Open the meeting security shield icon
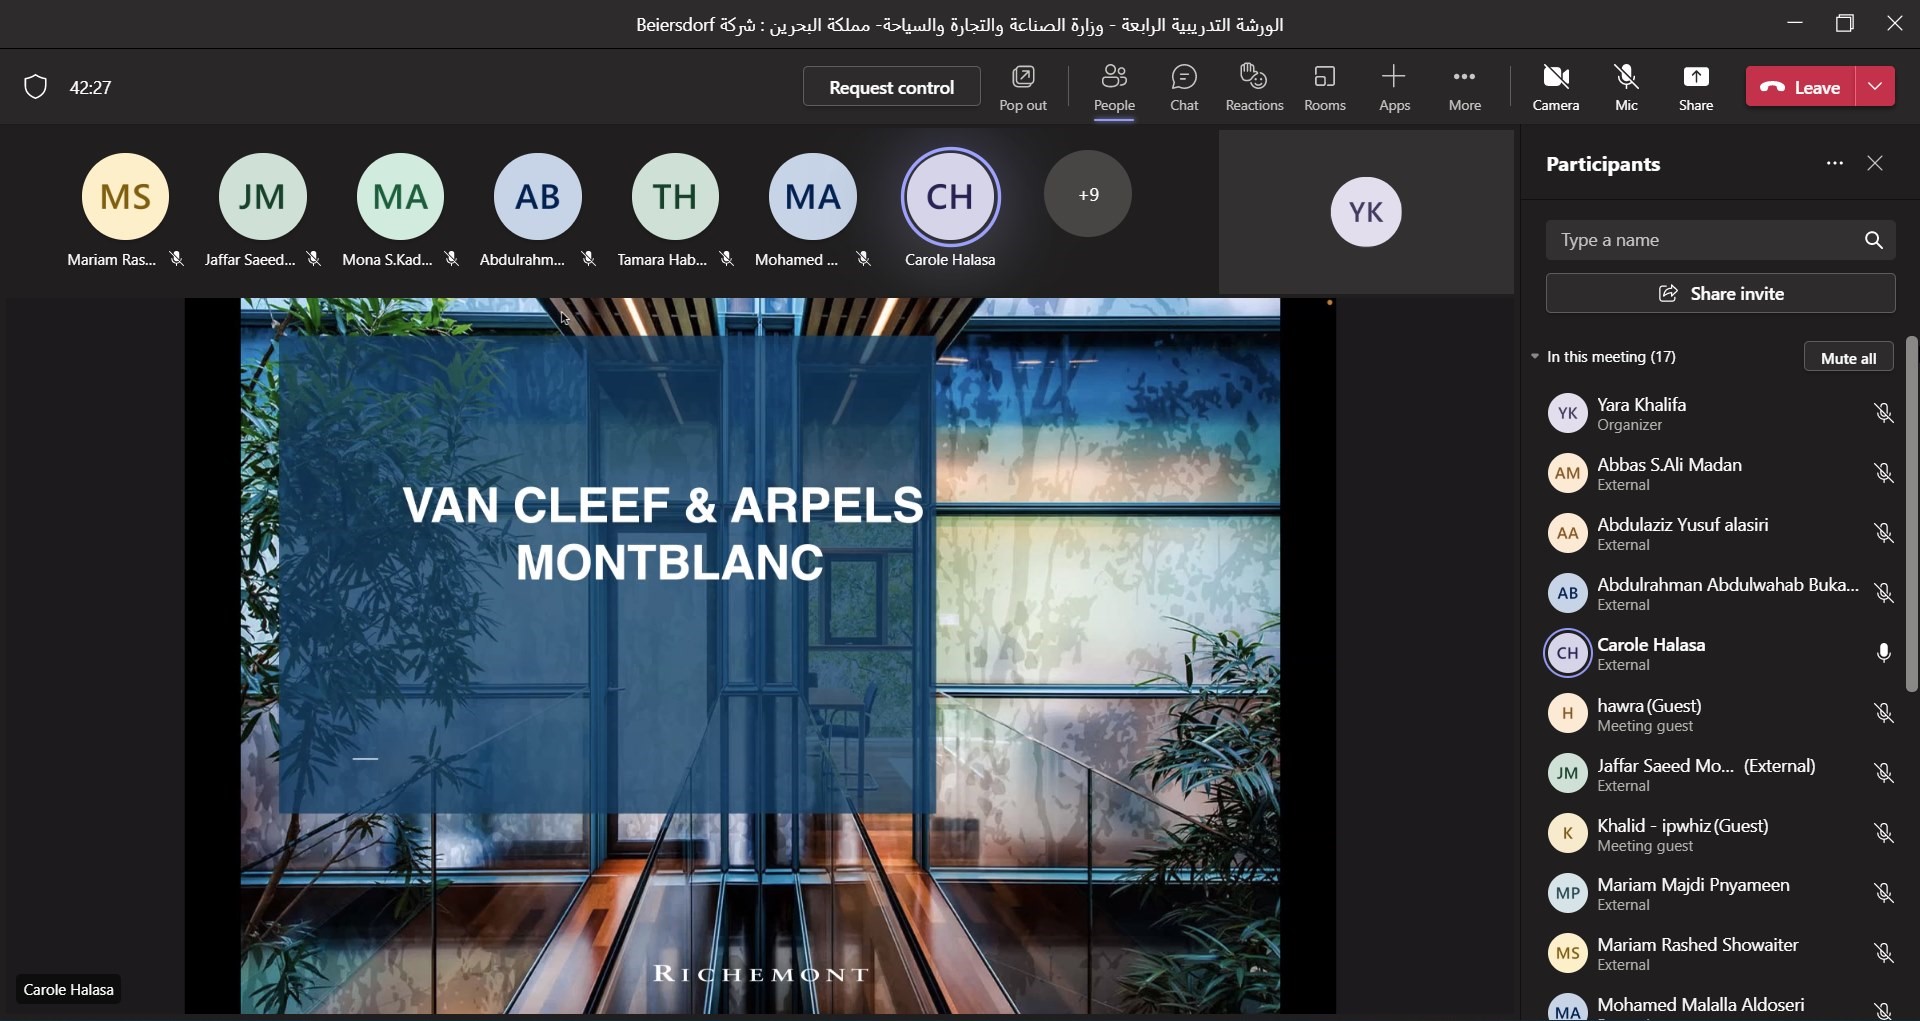The width and height of the screenshot is (1920, 1021). point(36,87)
